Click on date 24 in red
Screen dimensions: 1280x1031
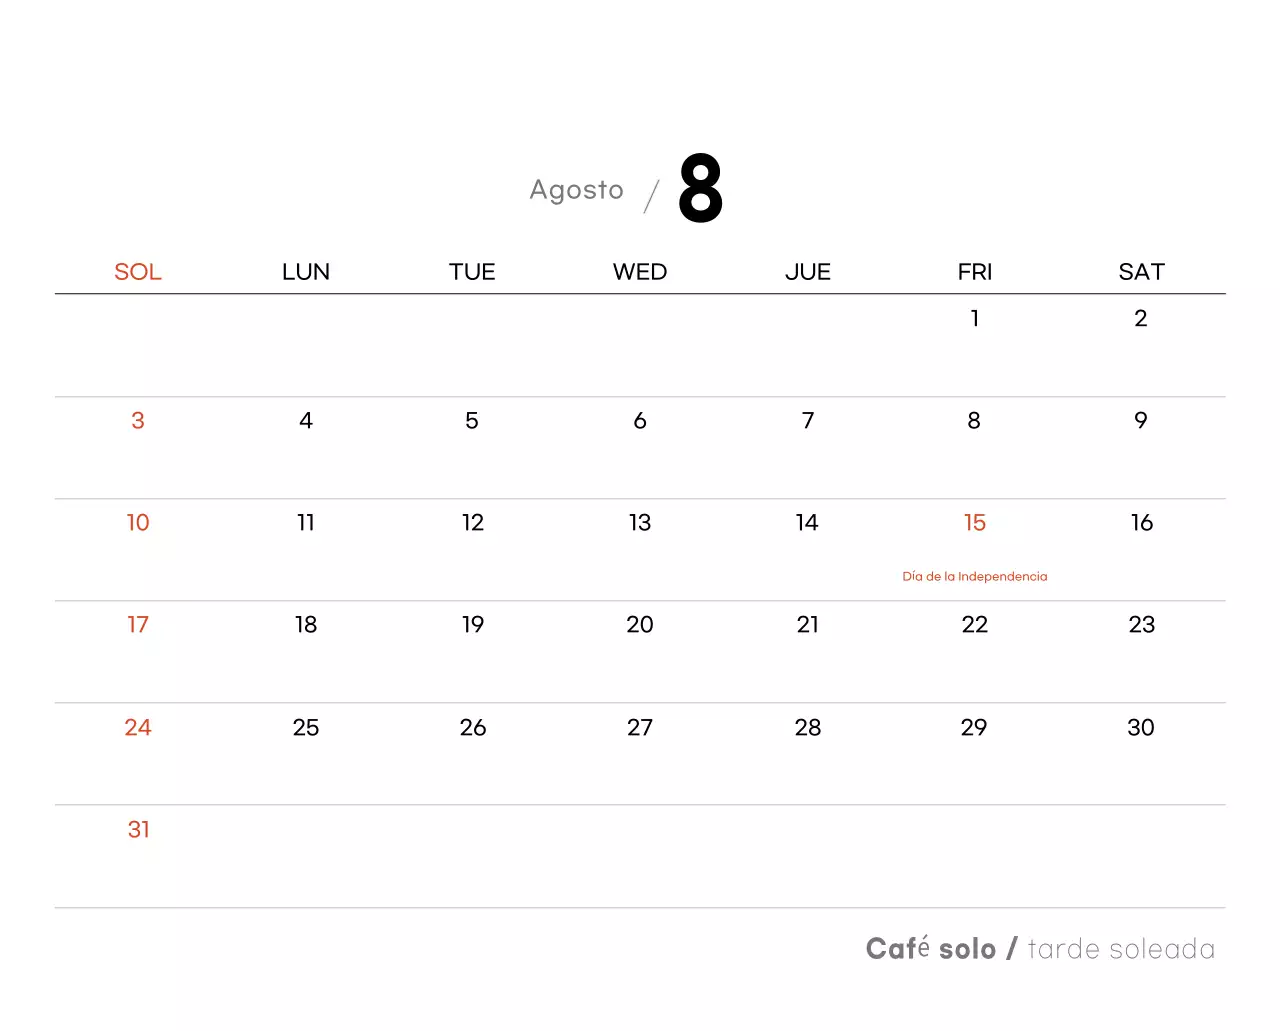click(138, 728)
